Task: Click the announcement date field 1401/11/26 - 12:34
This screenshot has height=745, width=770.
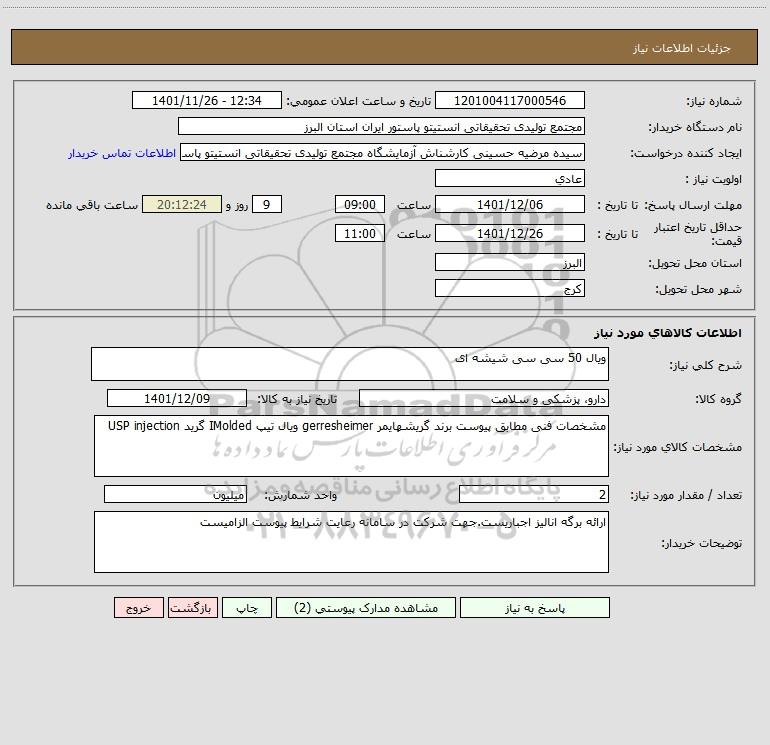Action: (x=207, y=100)
